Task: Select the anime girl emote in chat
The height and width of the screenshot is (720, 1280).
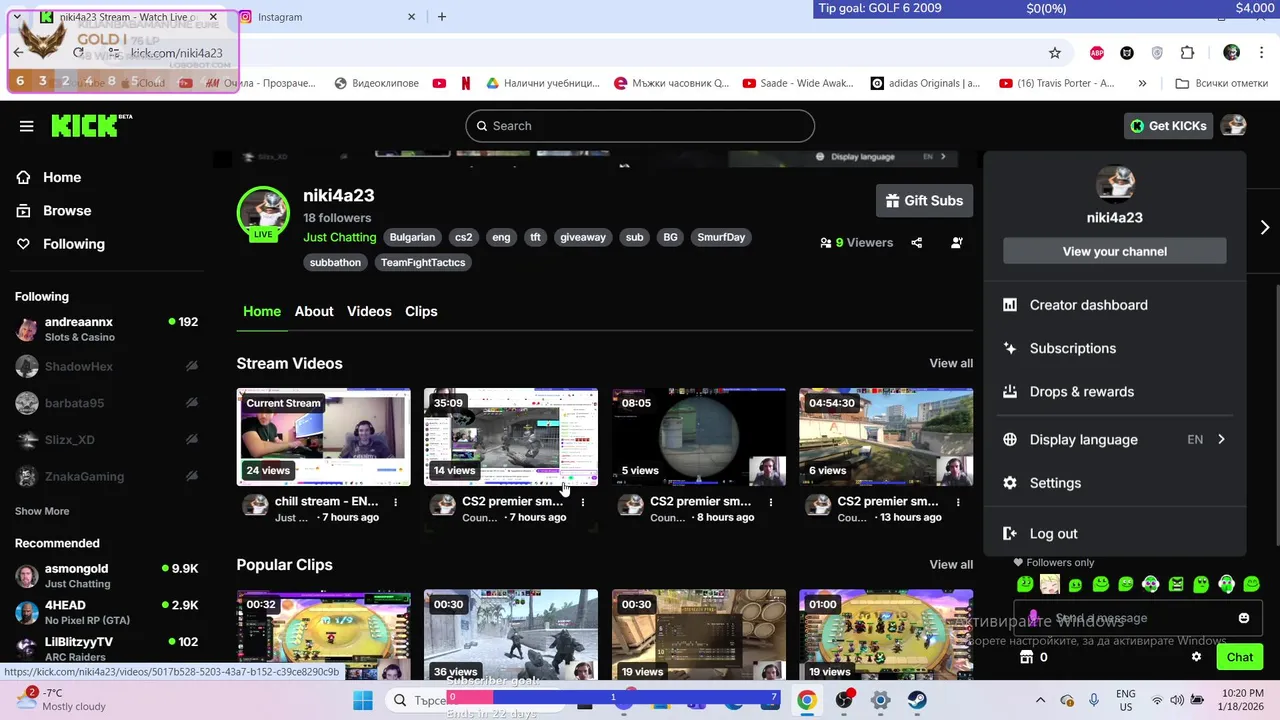Action: tap(1050, 584)
